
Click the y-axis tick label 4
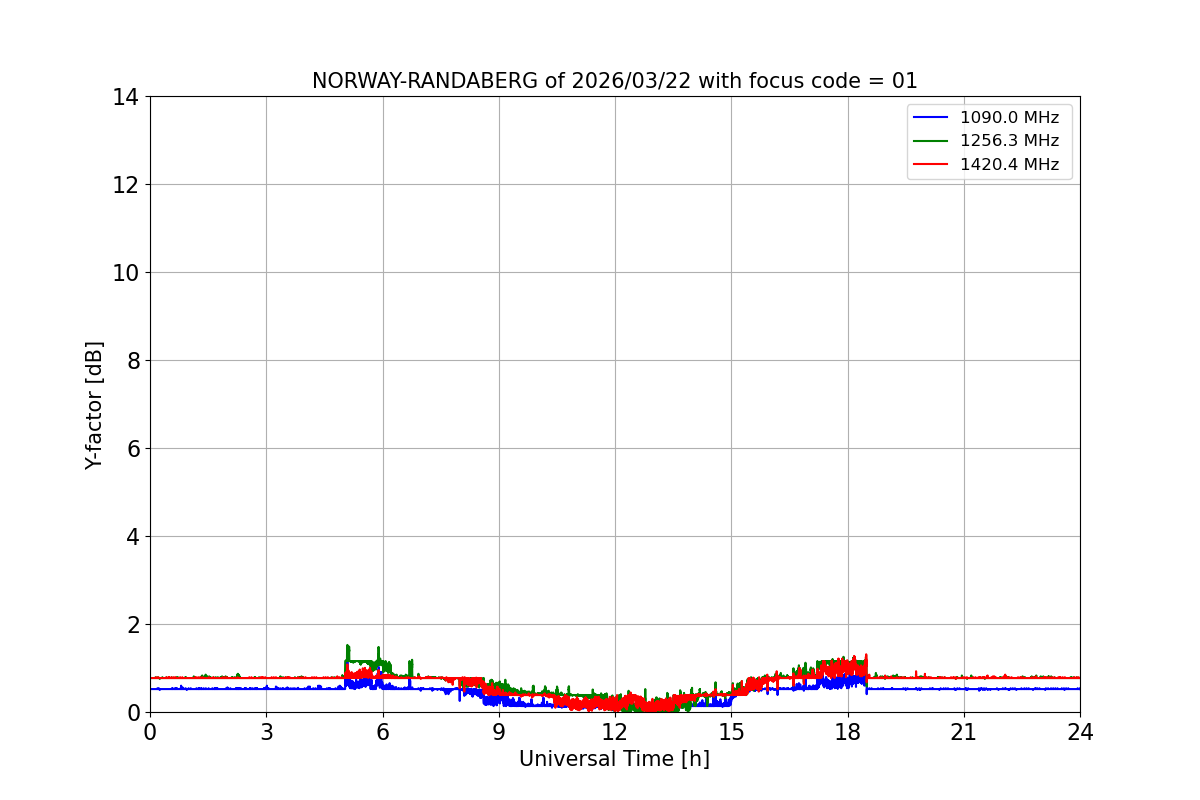click(x=132, y=537)
